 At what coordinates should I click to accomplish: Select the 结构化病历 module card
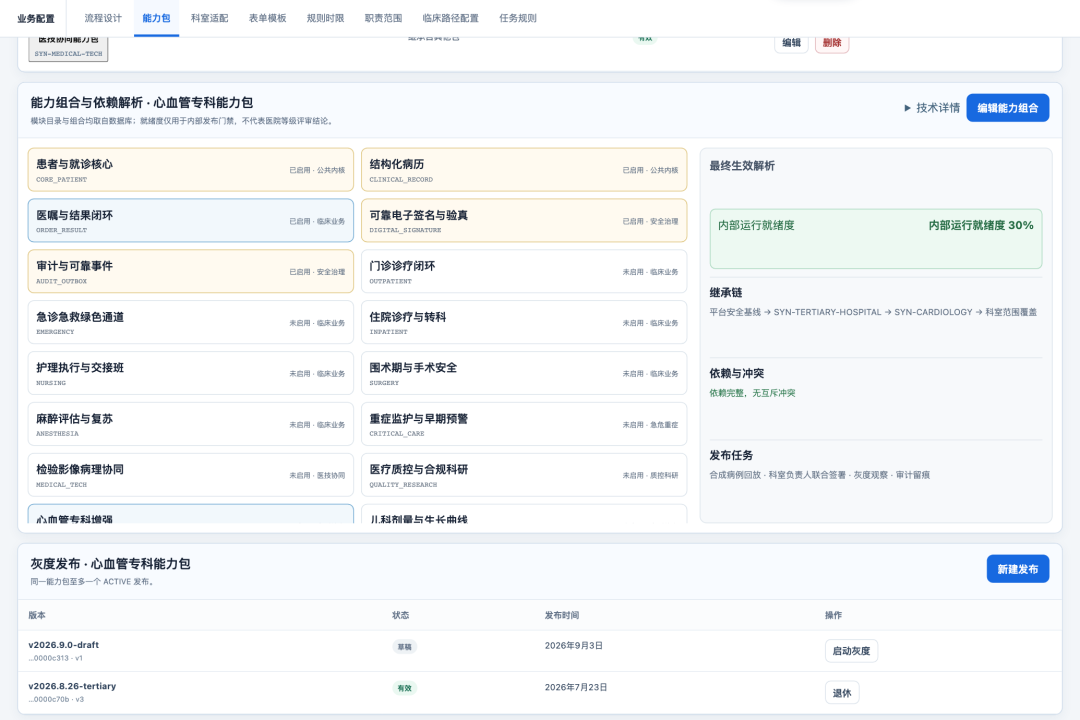[524, 169]
